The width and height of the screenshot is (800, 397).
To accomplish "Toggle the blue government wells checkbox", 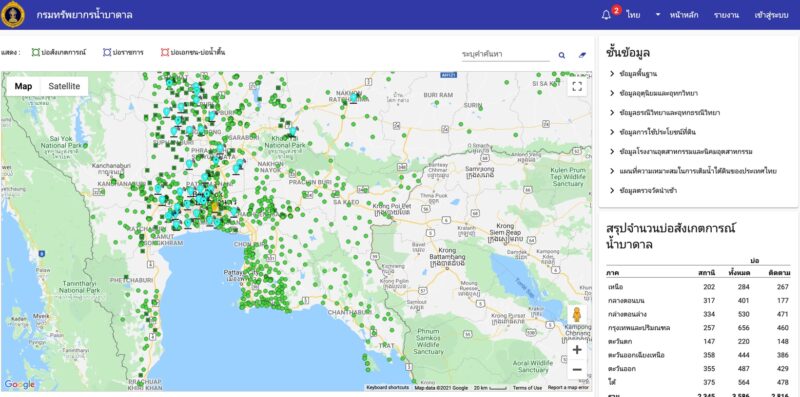I will [107, 52].
